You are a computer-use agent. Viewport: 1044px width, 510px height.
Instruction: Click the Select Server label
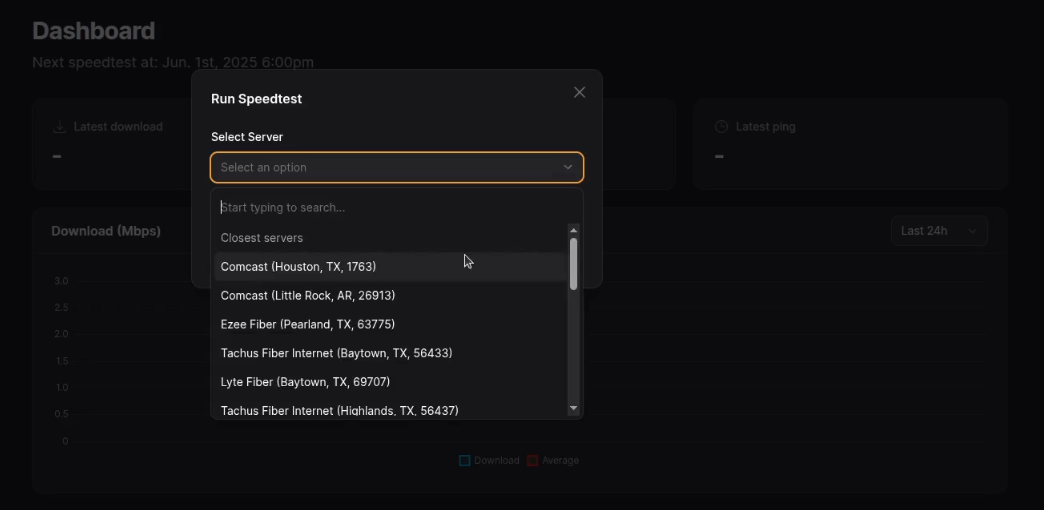[247, 136]
